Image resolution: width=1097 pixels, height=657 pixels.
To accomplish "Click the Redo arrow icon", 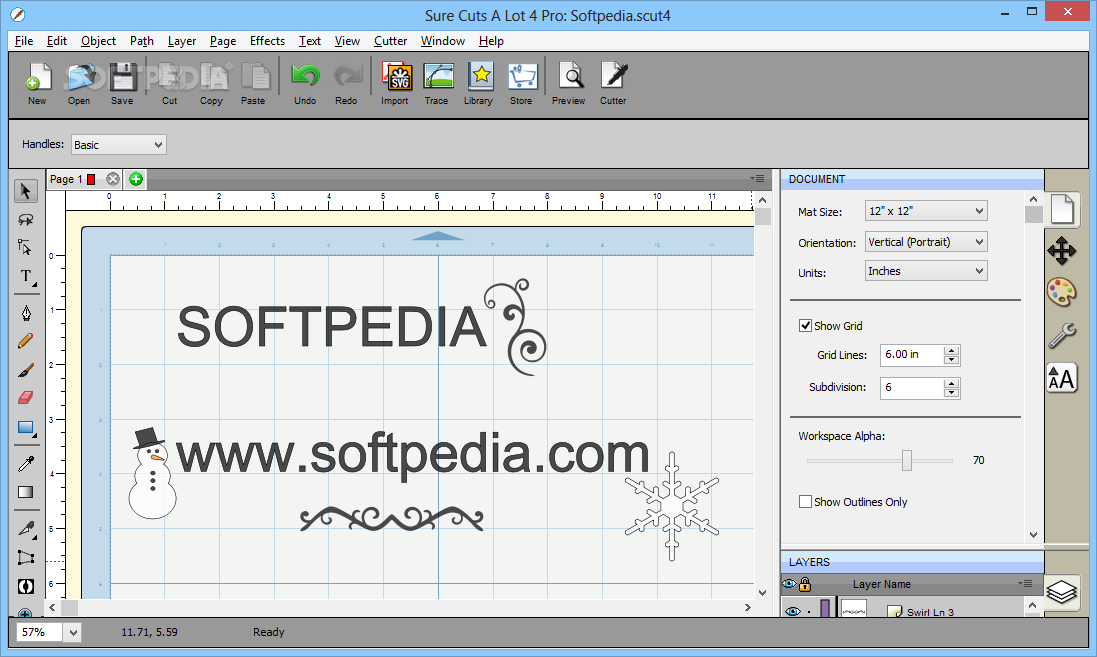I will (347, 76).
